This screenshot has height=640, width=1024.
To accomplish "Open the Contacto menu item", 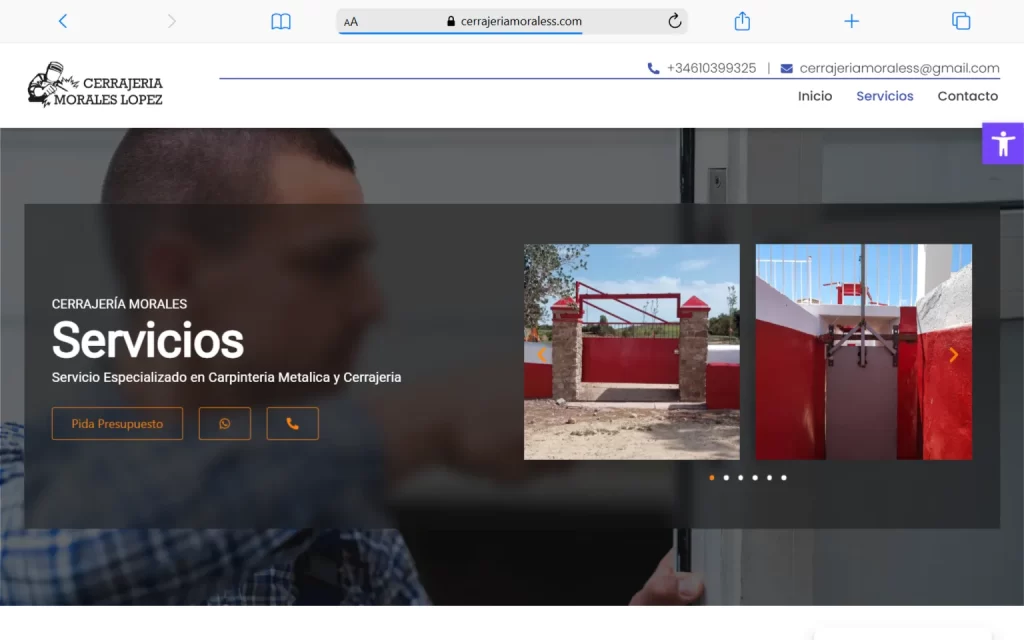I will coord(967,96).
